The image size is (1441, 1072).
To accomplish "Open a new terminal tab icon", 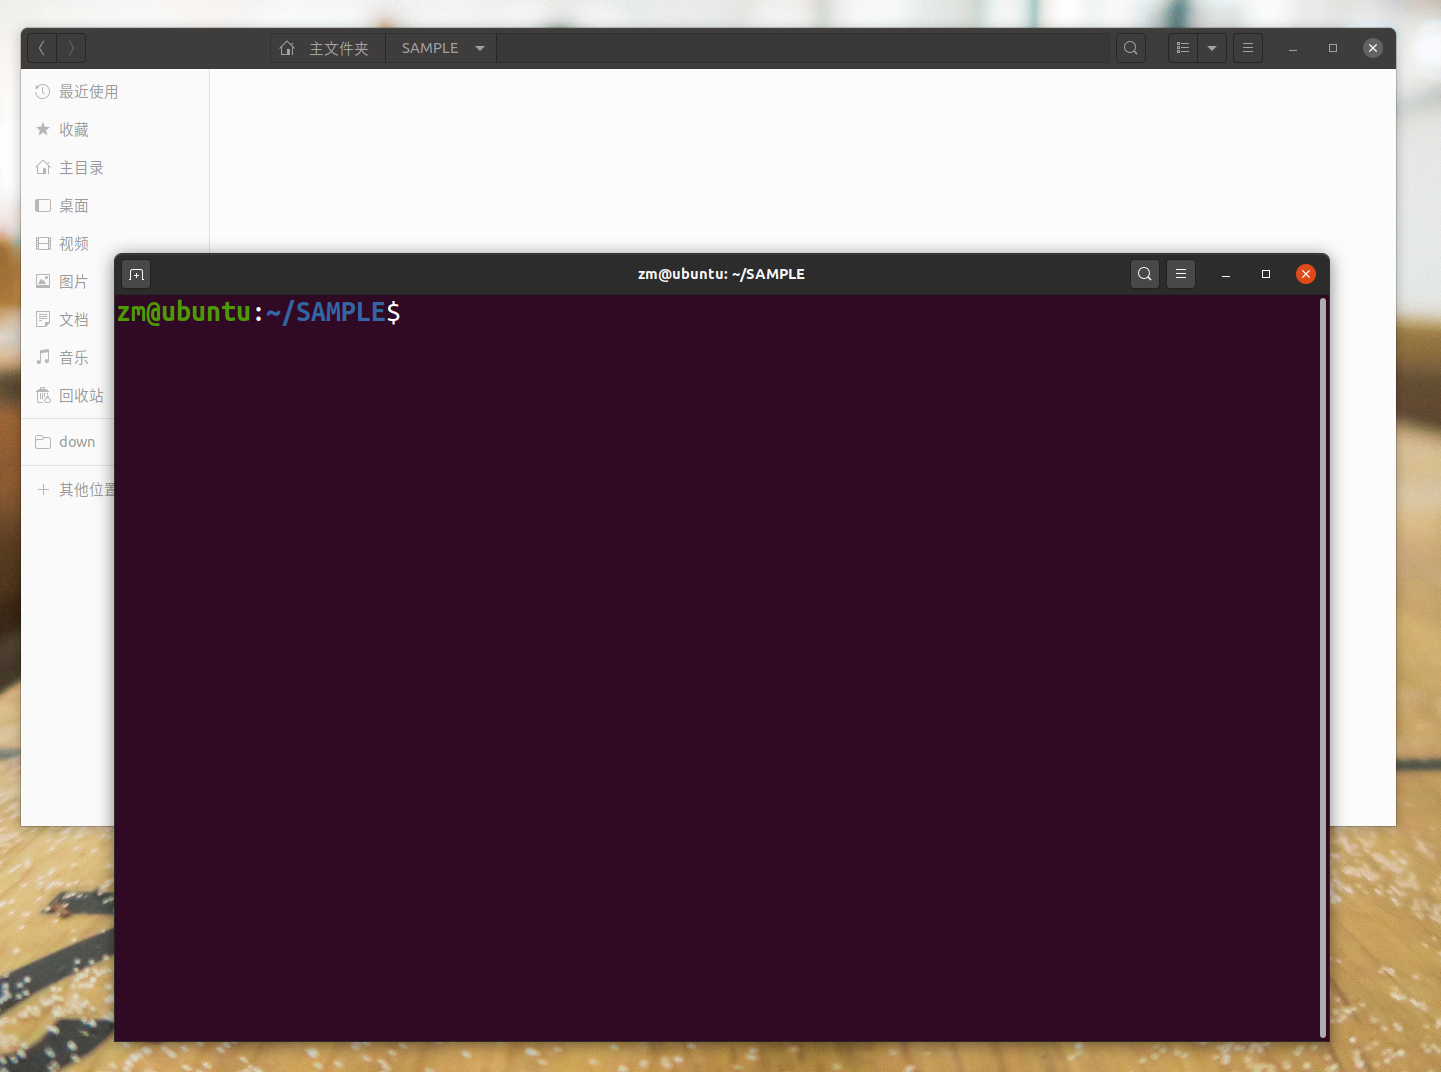I will click(136, 274).
